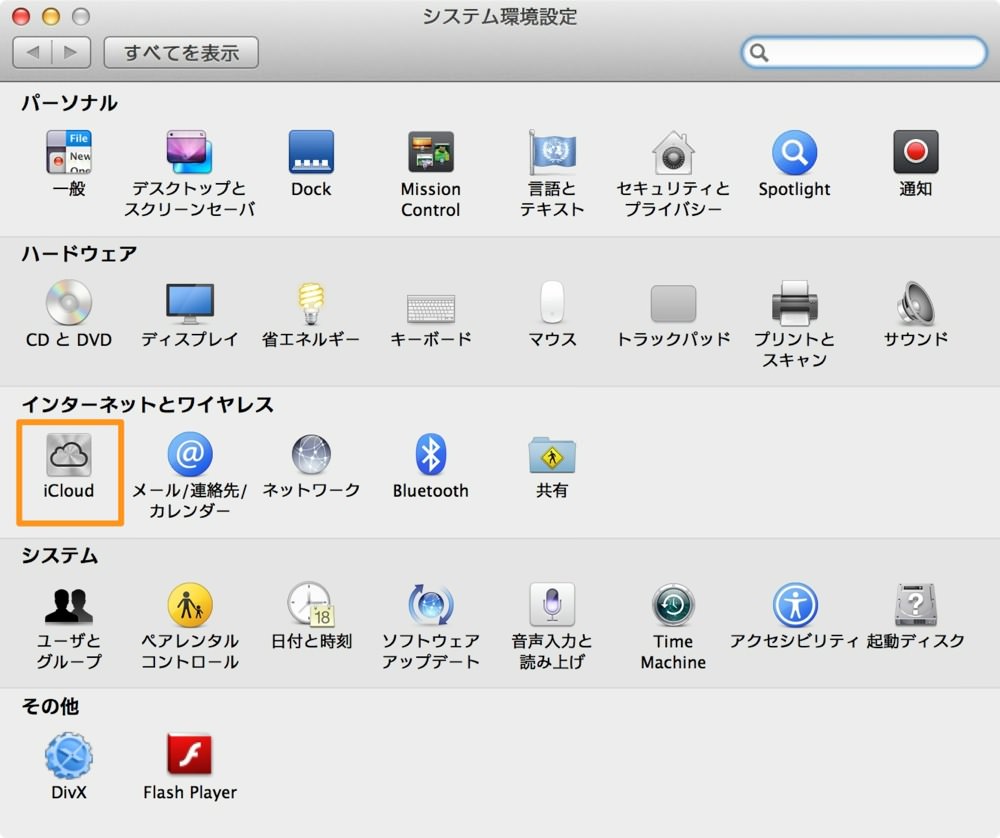Close the システム環境設定 window
Viewport: 1000px width, 838px height.
point(21,17)
